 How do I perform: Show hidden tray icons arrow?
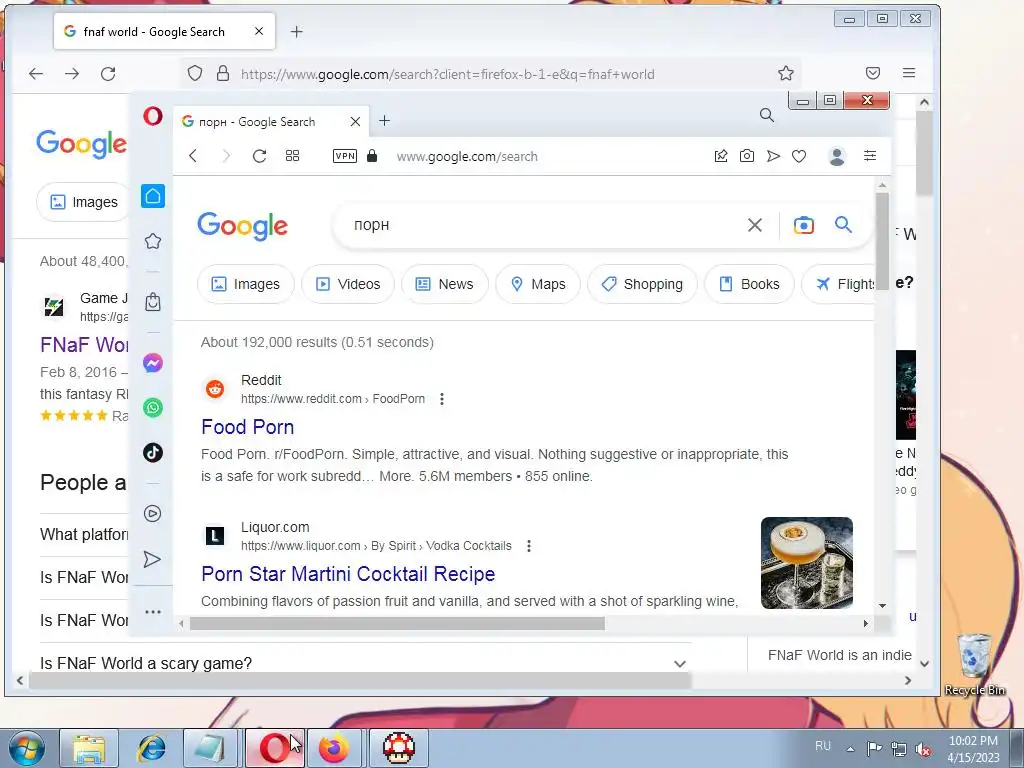pyautogui.click(x=850, y=748)
